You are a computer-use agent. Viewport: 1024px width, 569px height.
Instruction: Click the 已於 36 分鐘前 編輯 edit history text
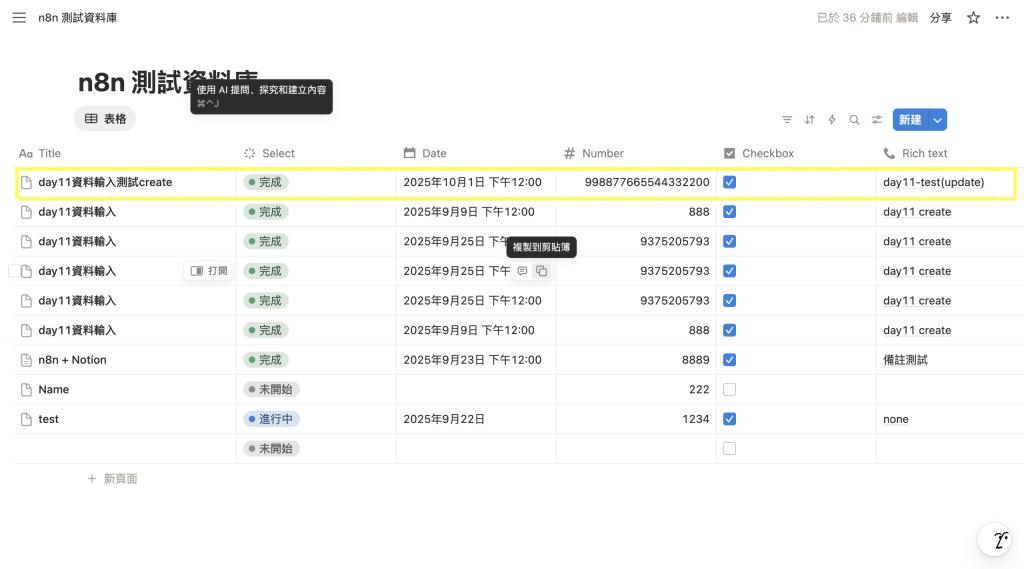click(x=867, y=18)
